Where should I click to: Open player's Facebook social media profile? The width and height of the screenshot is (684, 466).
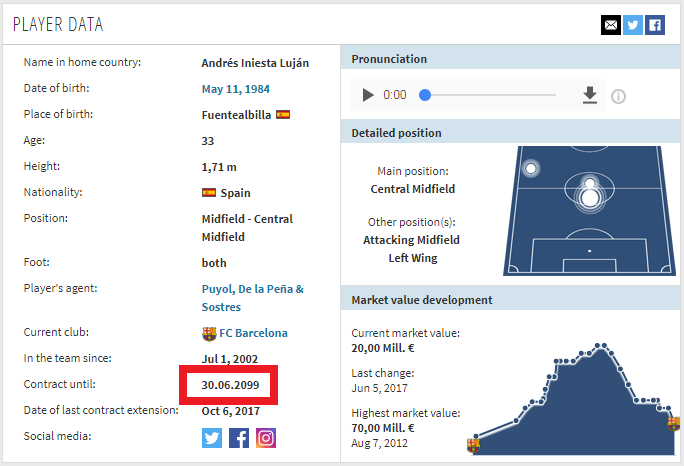point(239,438)
